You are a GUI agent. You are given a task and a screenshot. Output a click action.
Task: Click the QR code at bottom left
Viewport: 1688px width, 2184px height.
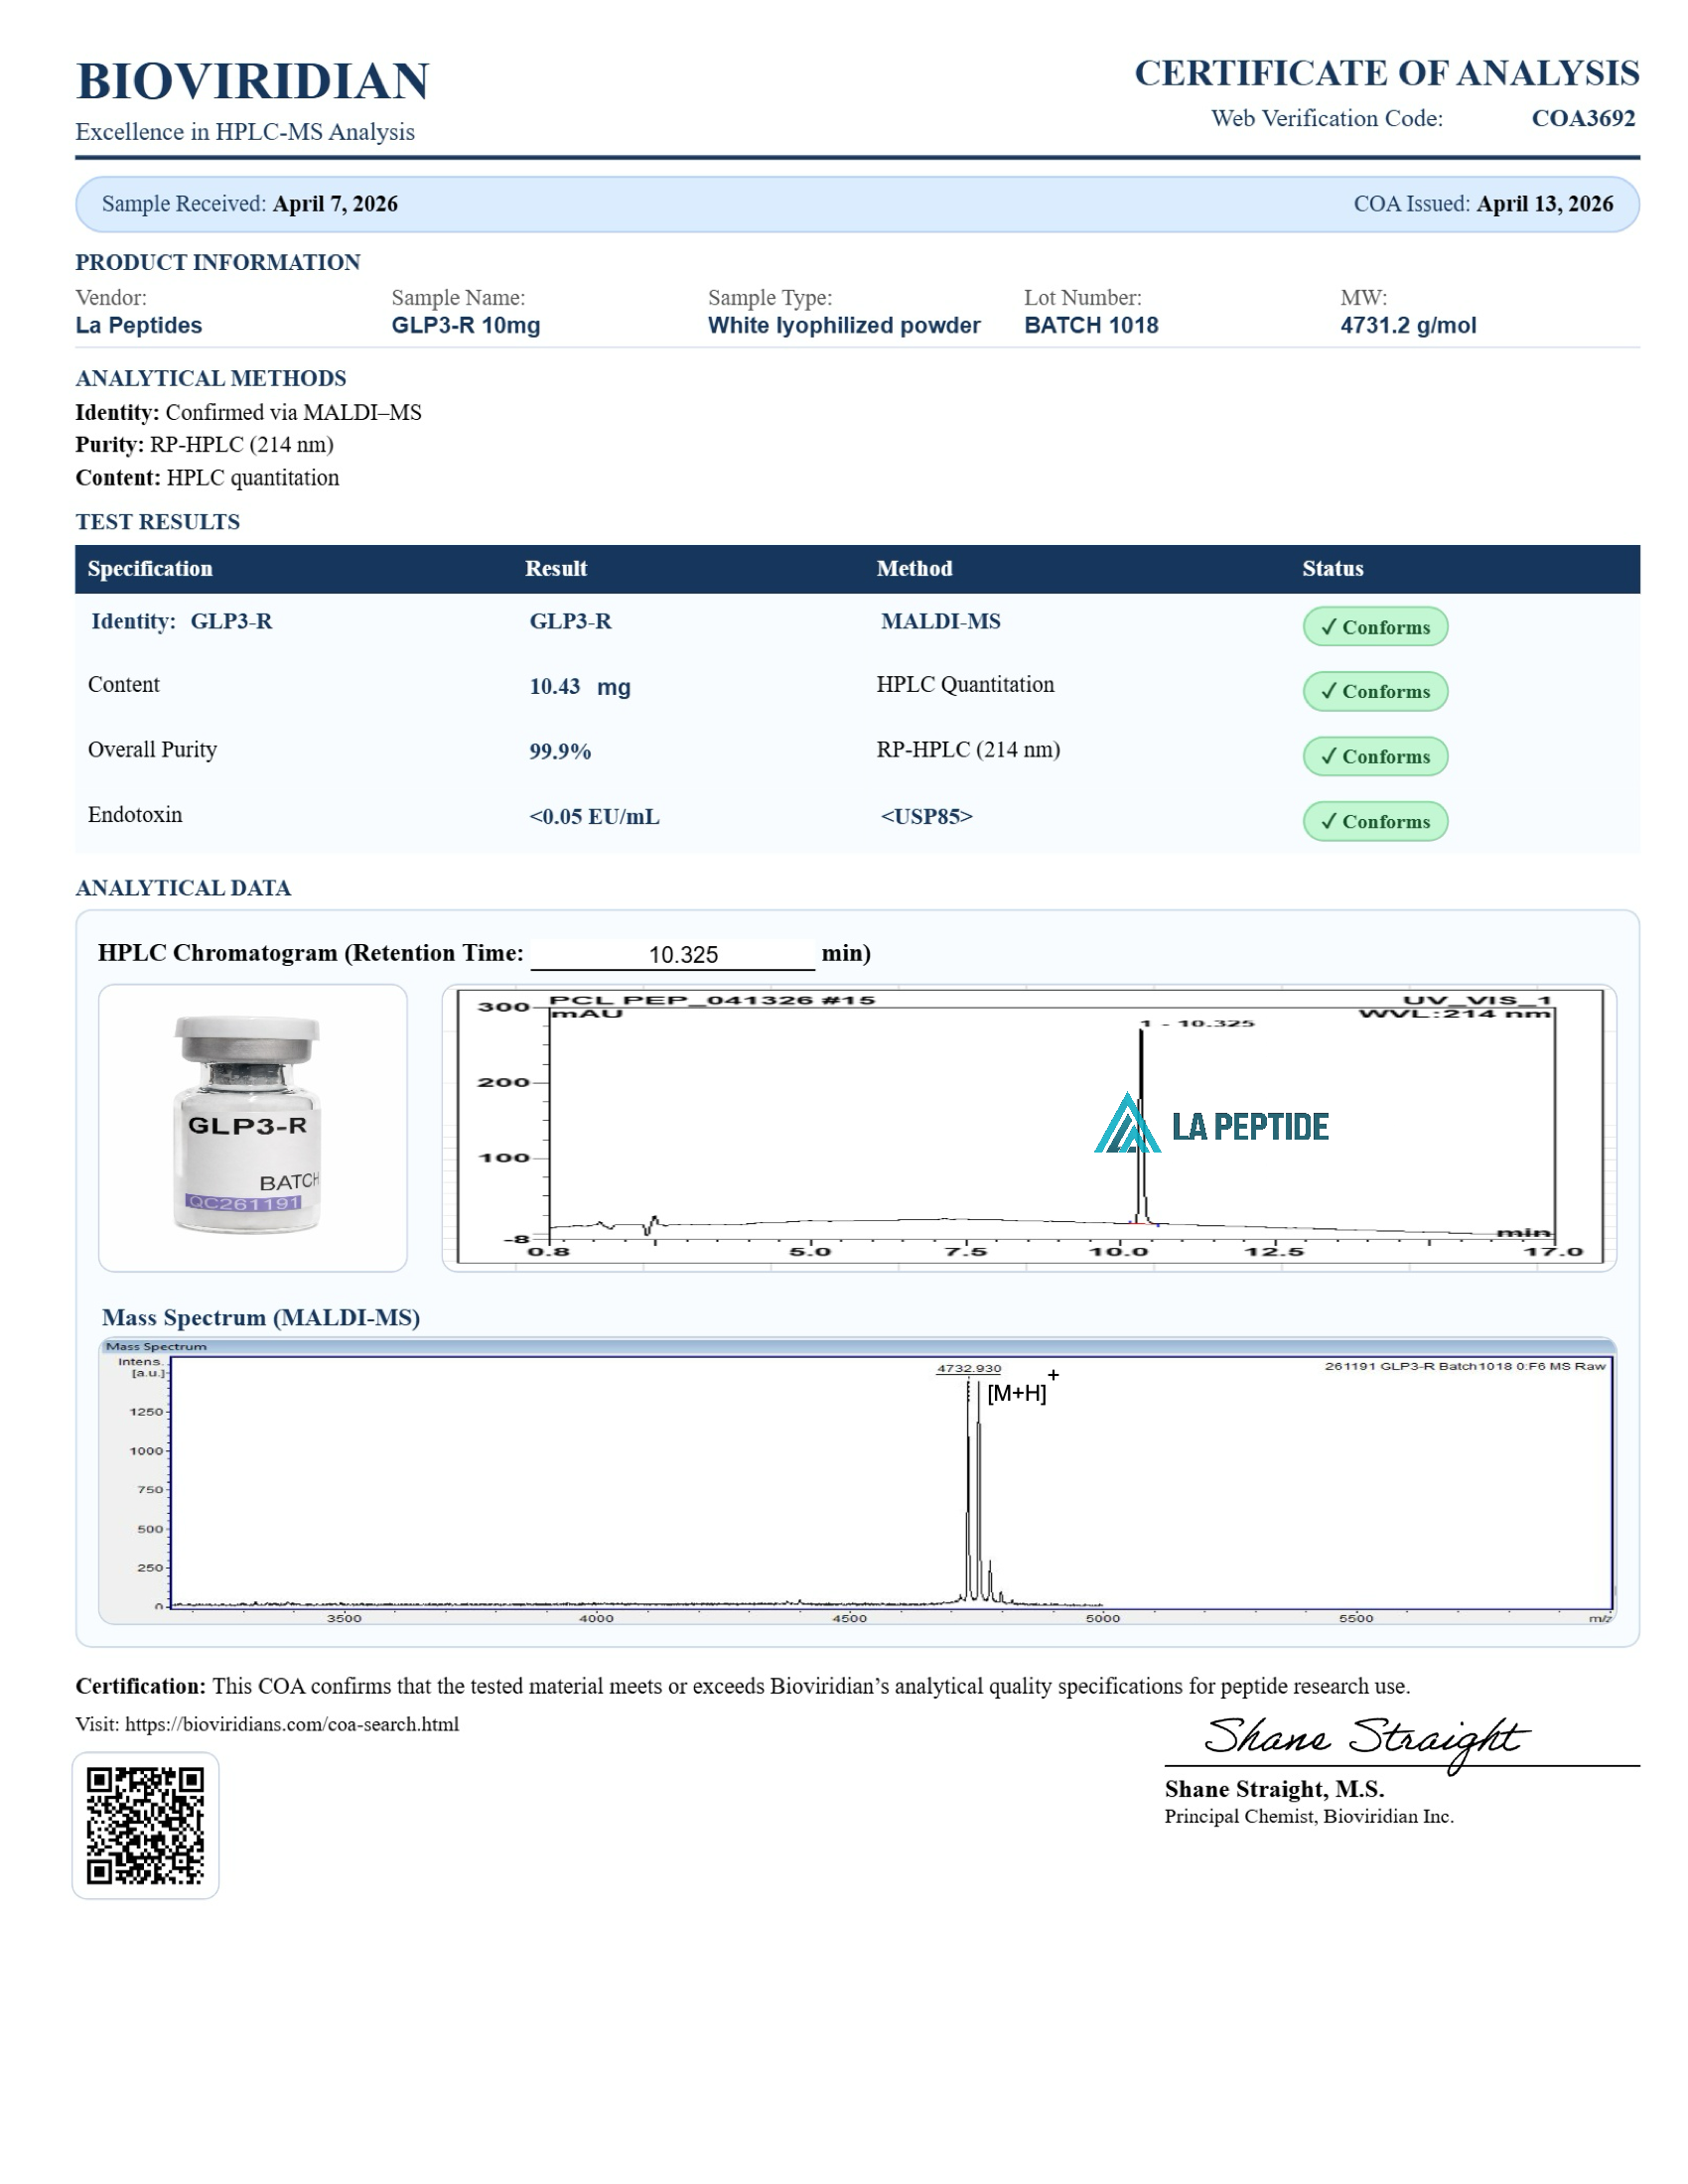pyautogui.click(x=145, y=1825)
